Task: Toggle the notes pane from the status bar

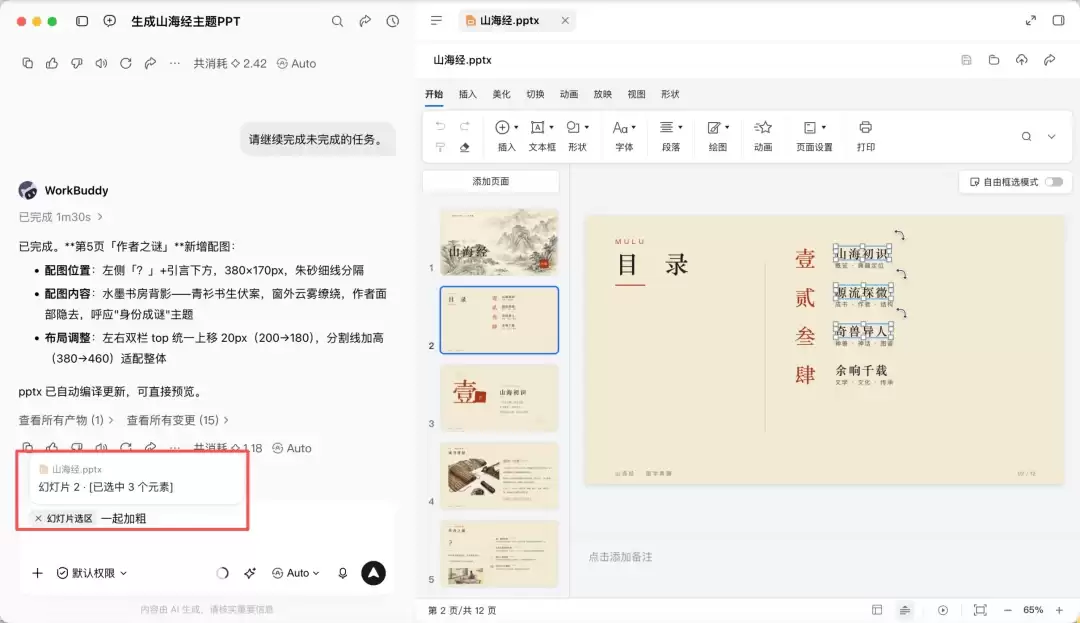Action: (905, 610)
